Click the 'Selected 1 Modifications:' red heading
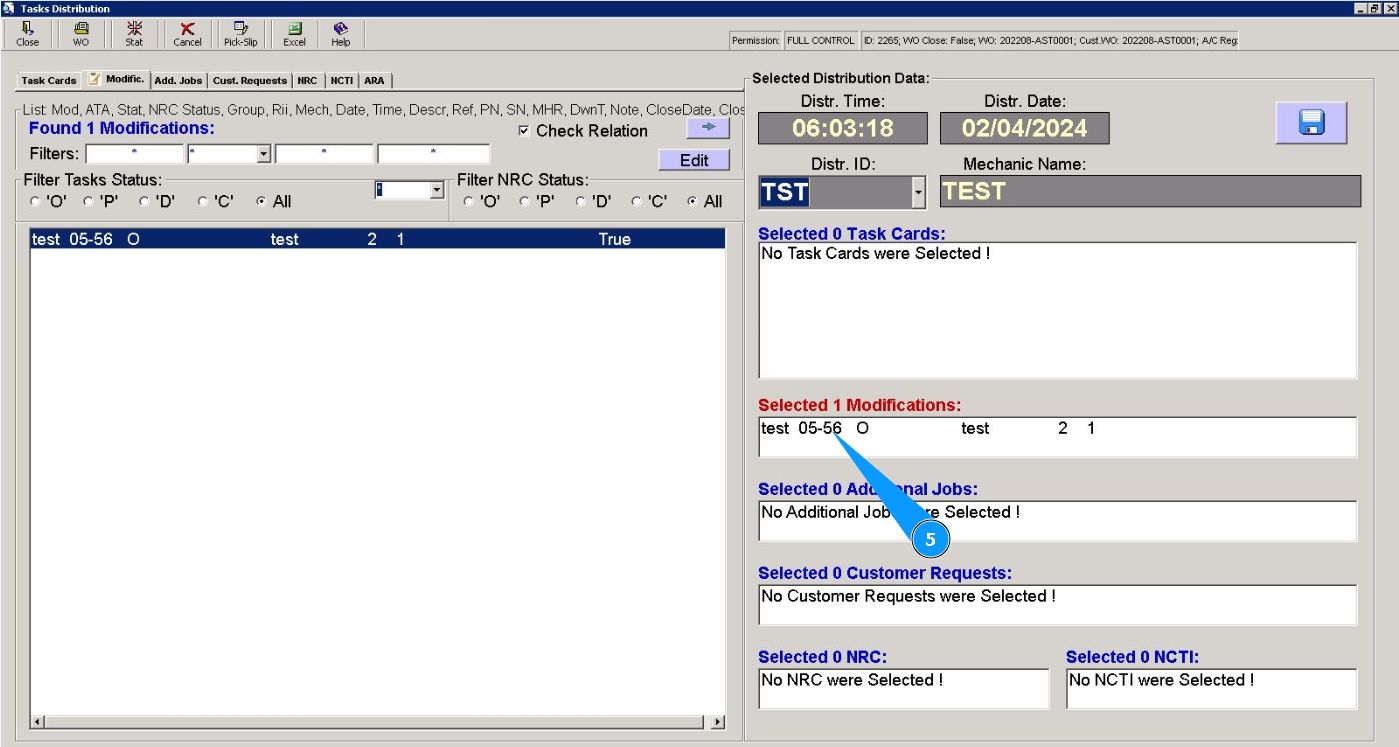The image size is (1399, 747). pos(860,406)
